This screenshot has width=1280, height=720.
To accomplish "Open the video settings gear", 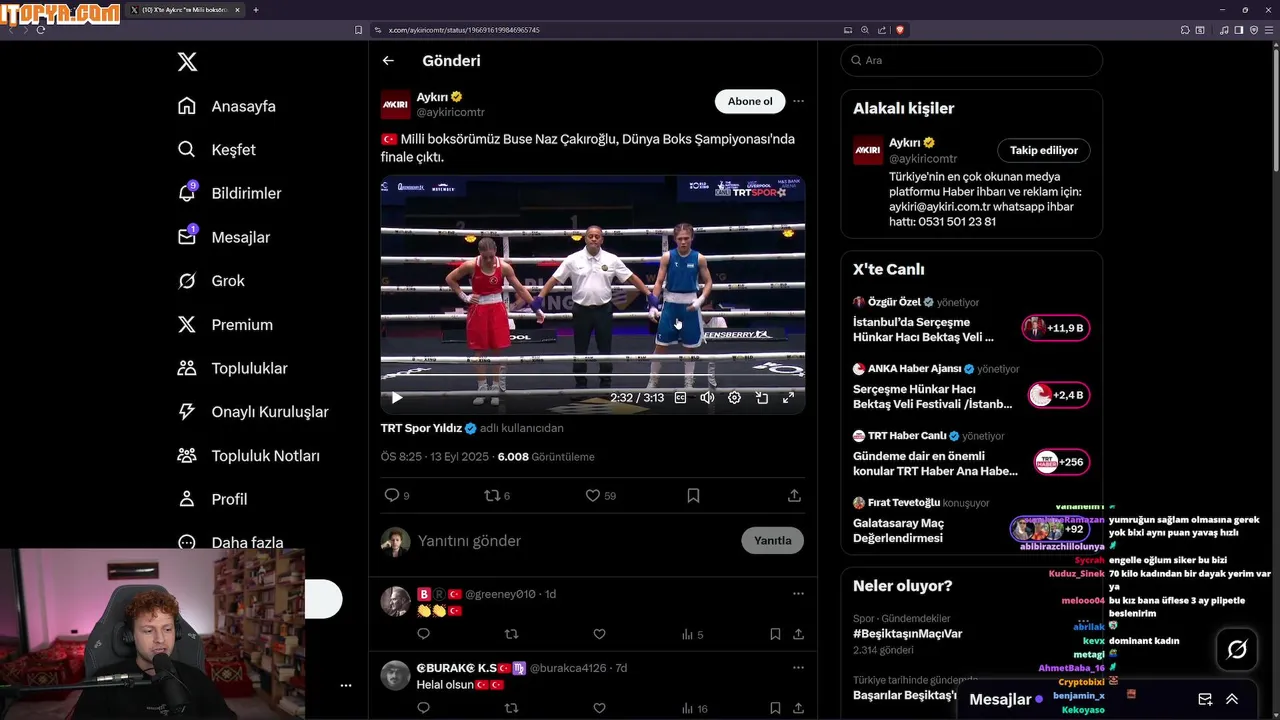I will (x=734, y=398).
